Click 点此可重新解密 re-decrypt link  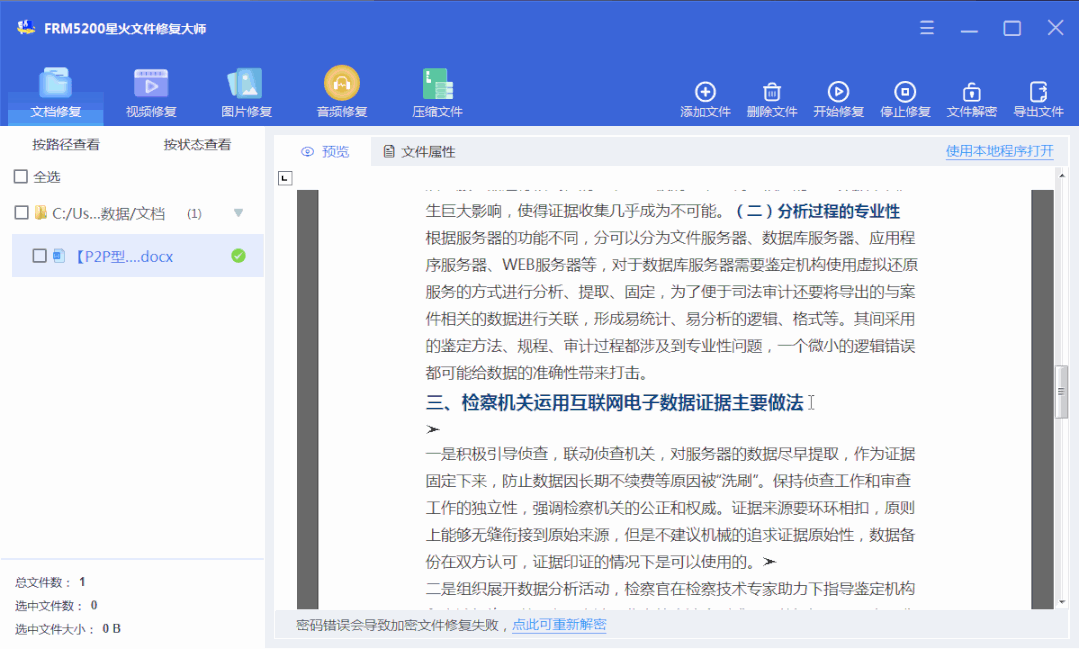[559, 624]
